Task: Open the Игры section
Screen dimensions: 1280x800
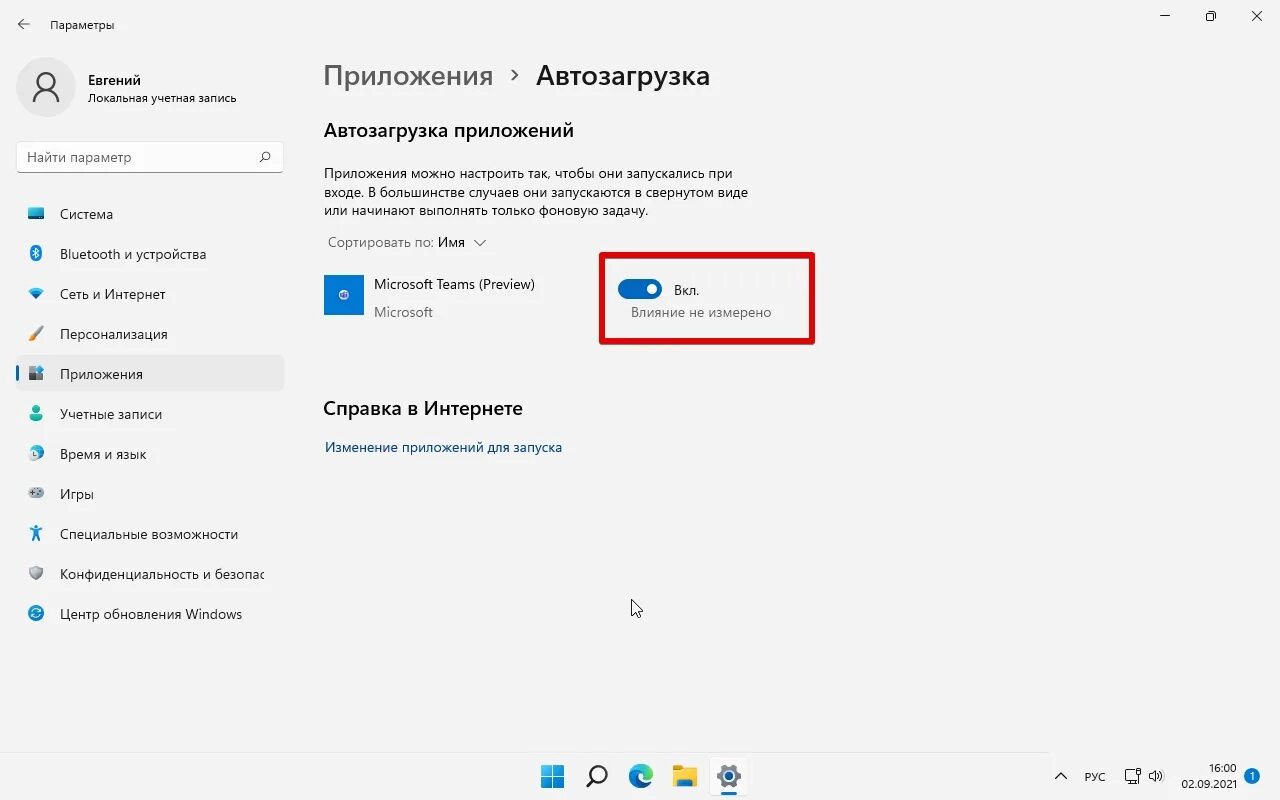Action: click(150, 494)
